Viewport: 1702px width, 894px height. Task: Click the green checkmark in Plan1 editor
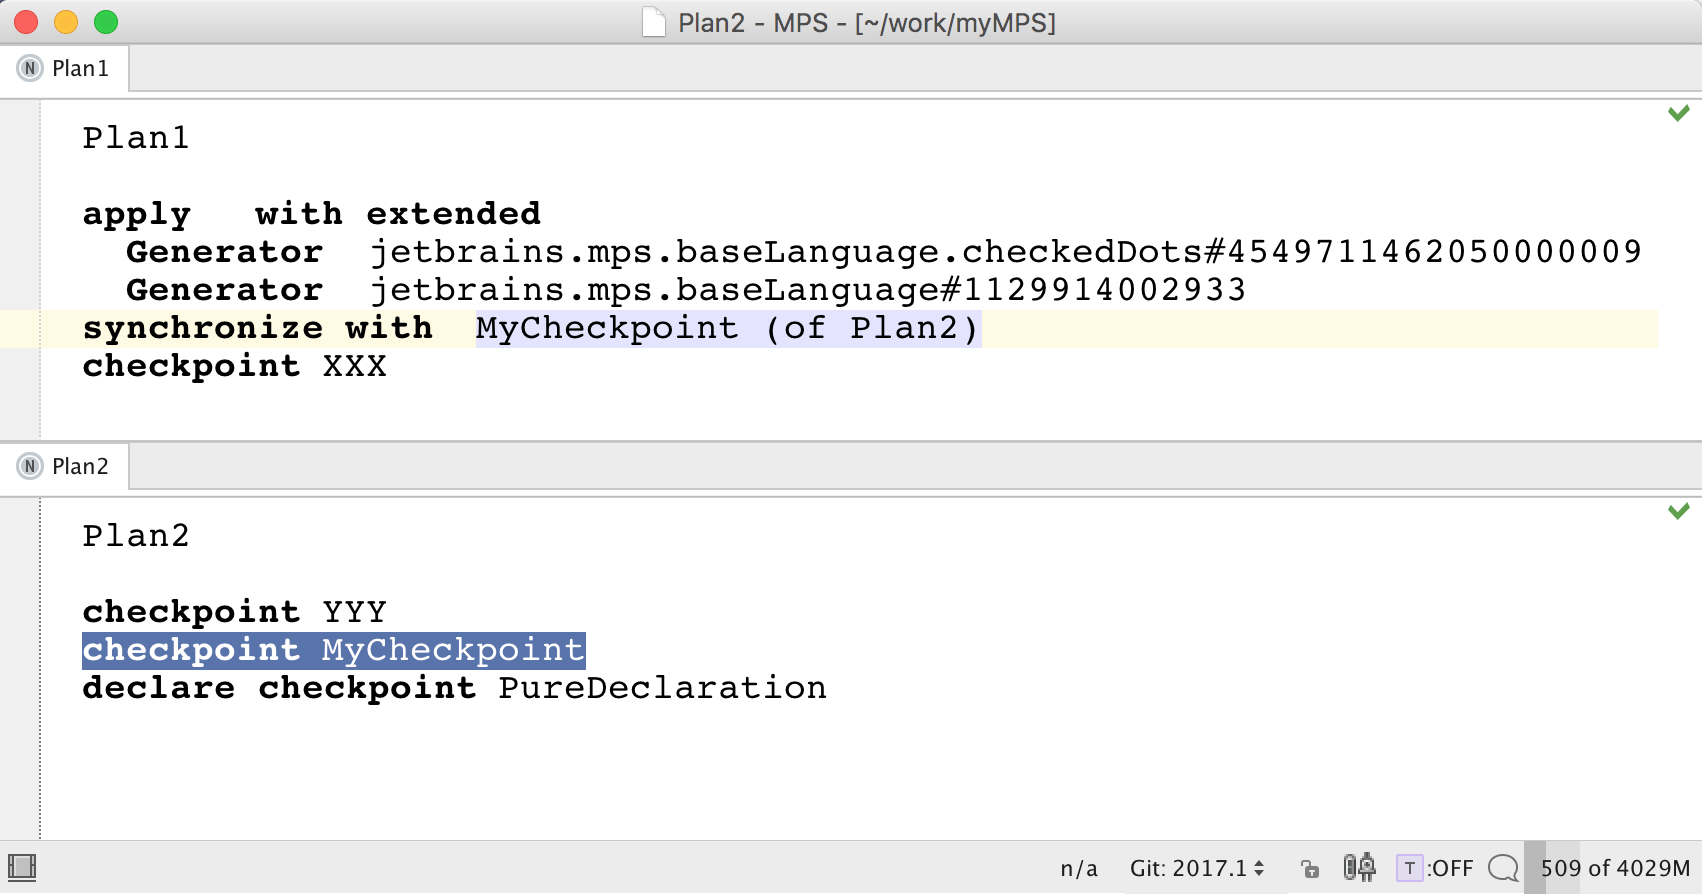[x=1678, y=113]
